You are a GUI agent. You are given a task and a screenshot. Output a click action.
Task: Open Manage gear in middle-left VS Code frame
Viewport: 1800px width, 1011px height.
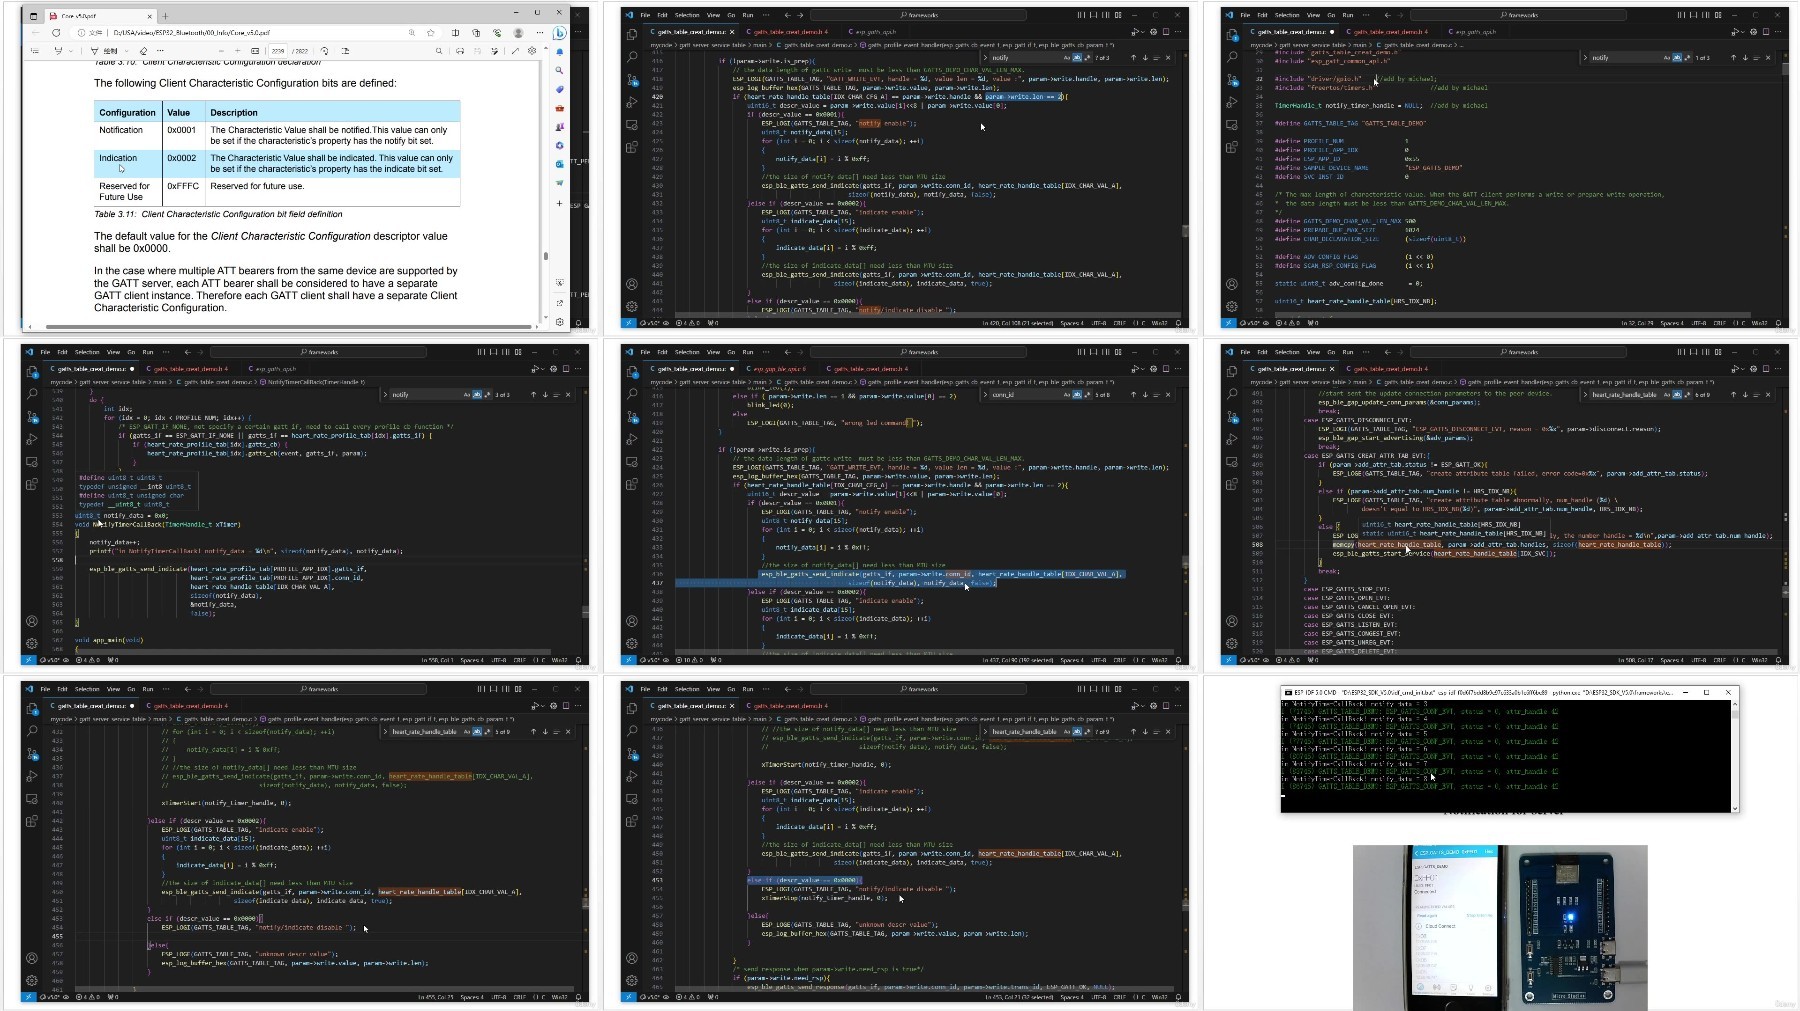[x=32, y=643]
